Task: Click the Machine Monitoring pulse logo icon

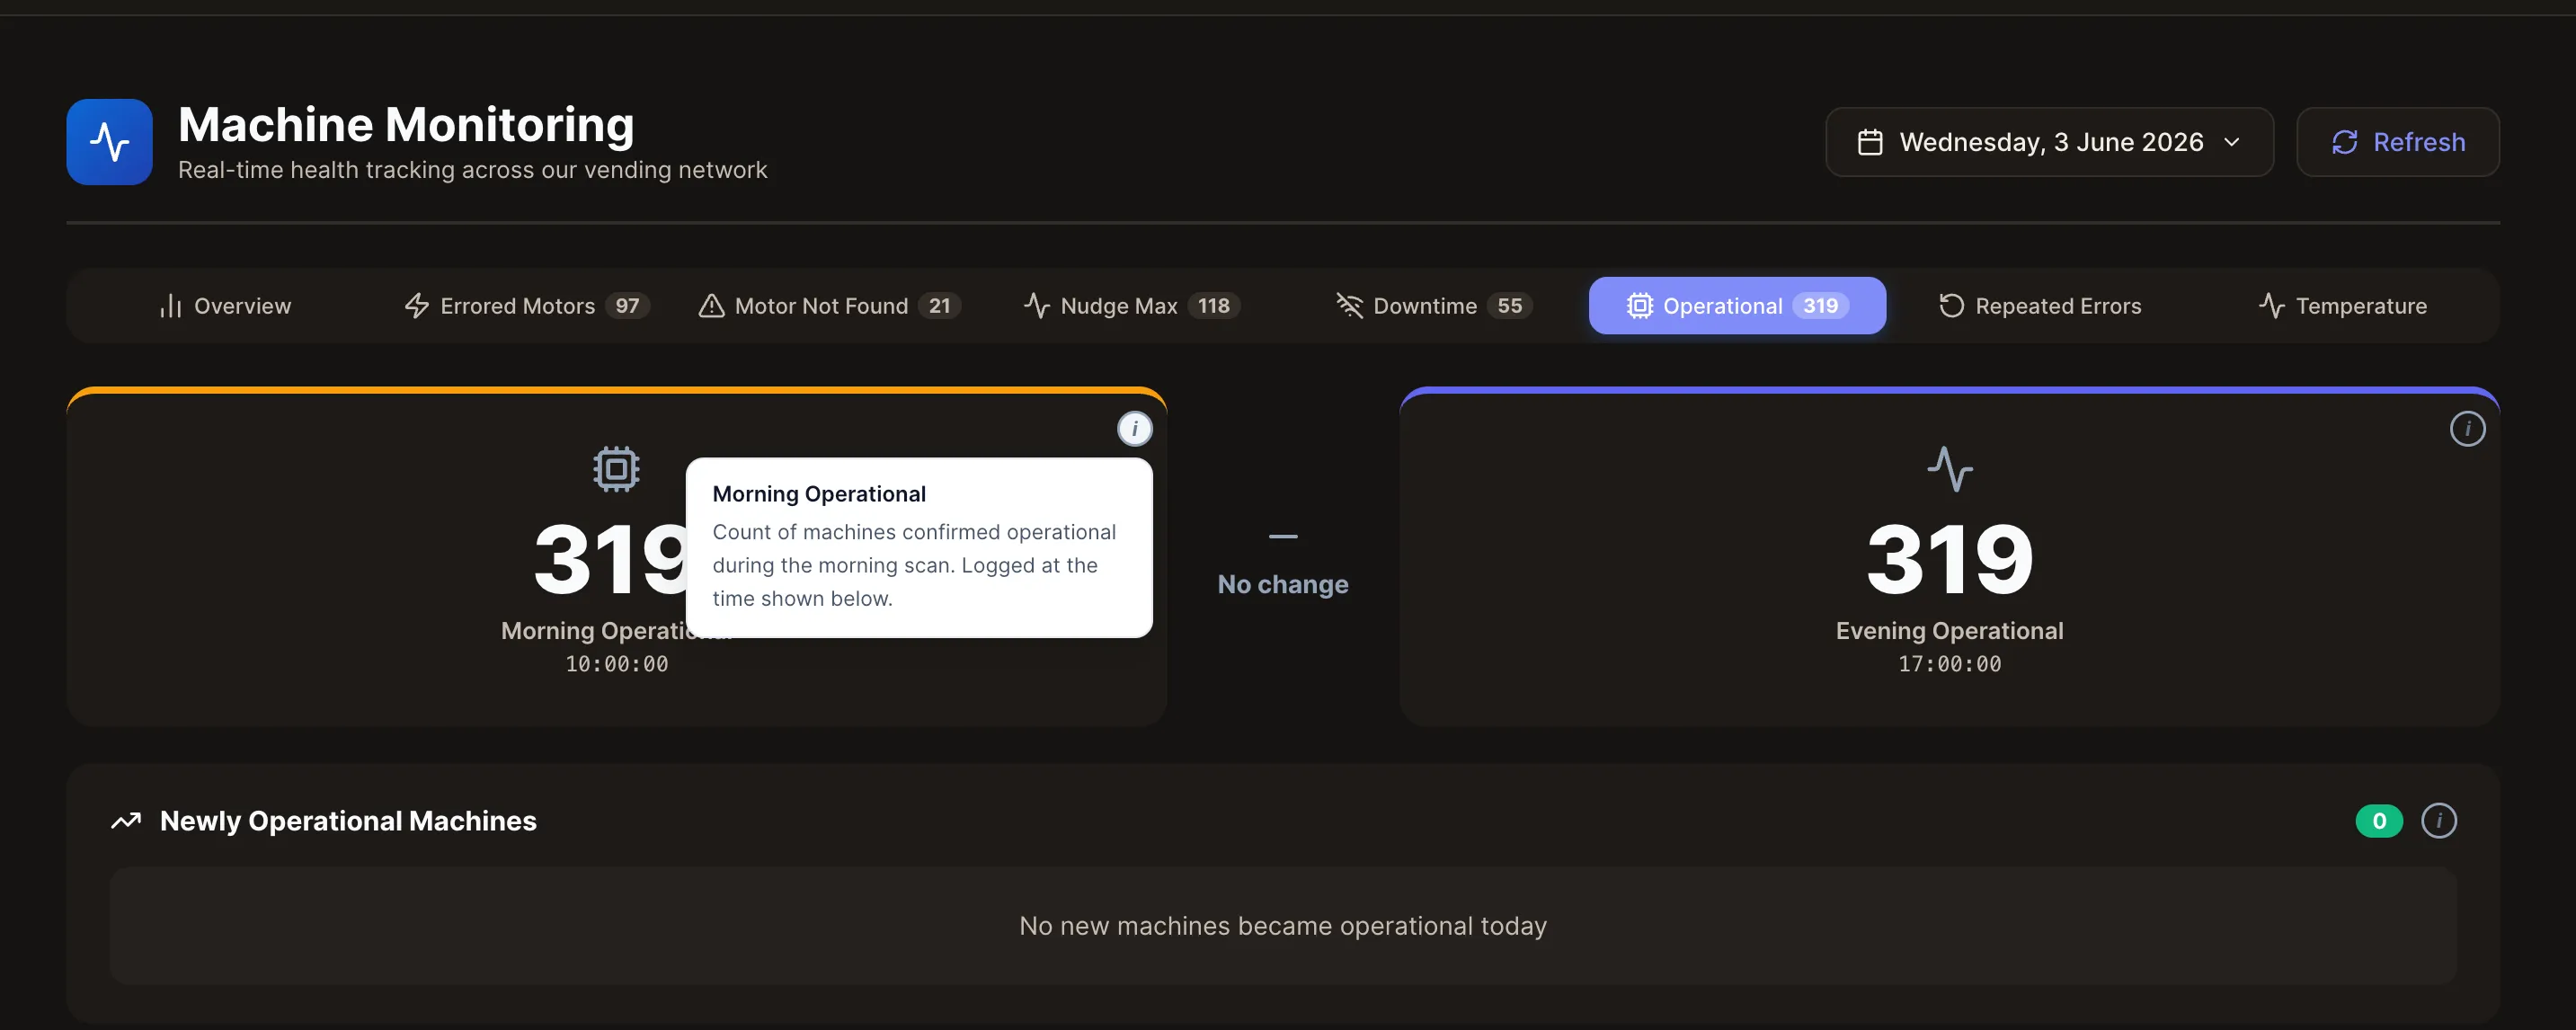Action: pyautogui.click(x=109, y=142)
